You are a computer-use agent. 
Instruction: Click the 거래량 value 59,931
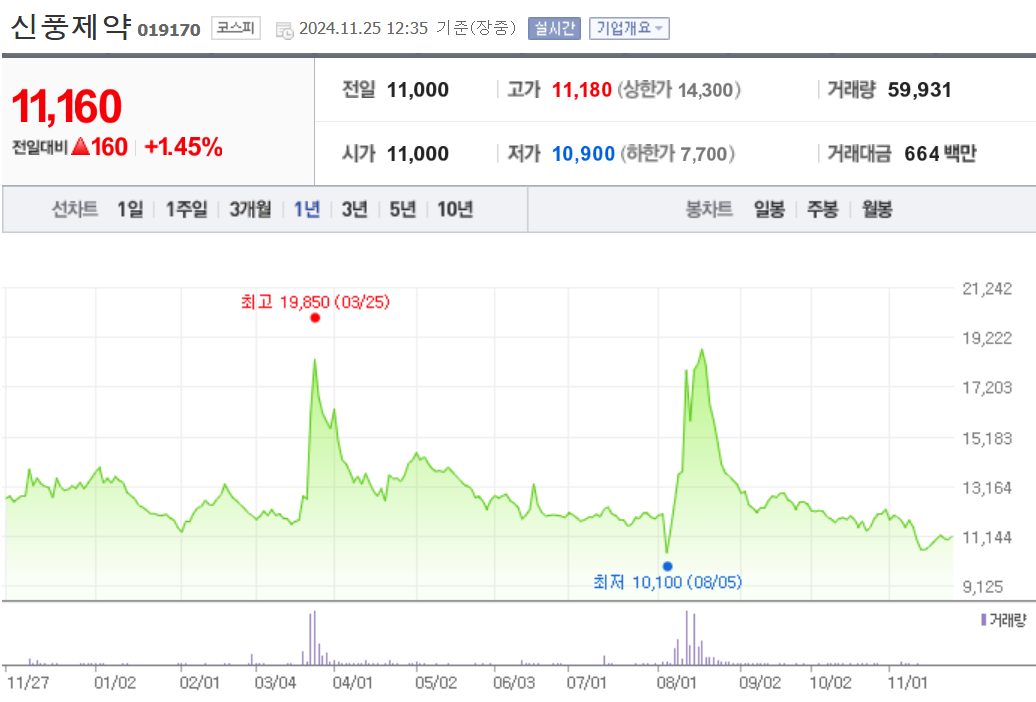[x=920, y=90]
